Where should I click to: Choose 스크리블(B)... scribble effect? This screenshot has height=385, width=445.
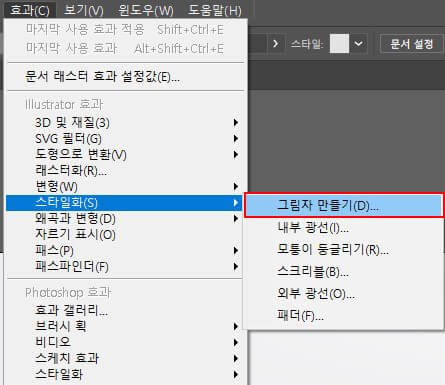click(344, 272)
